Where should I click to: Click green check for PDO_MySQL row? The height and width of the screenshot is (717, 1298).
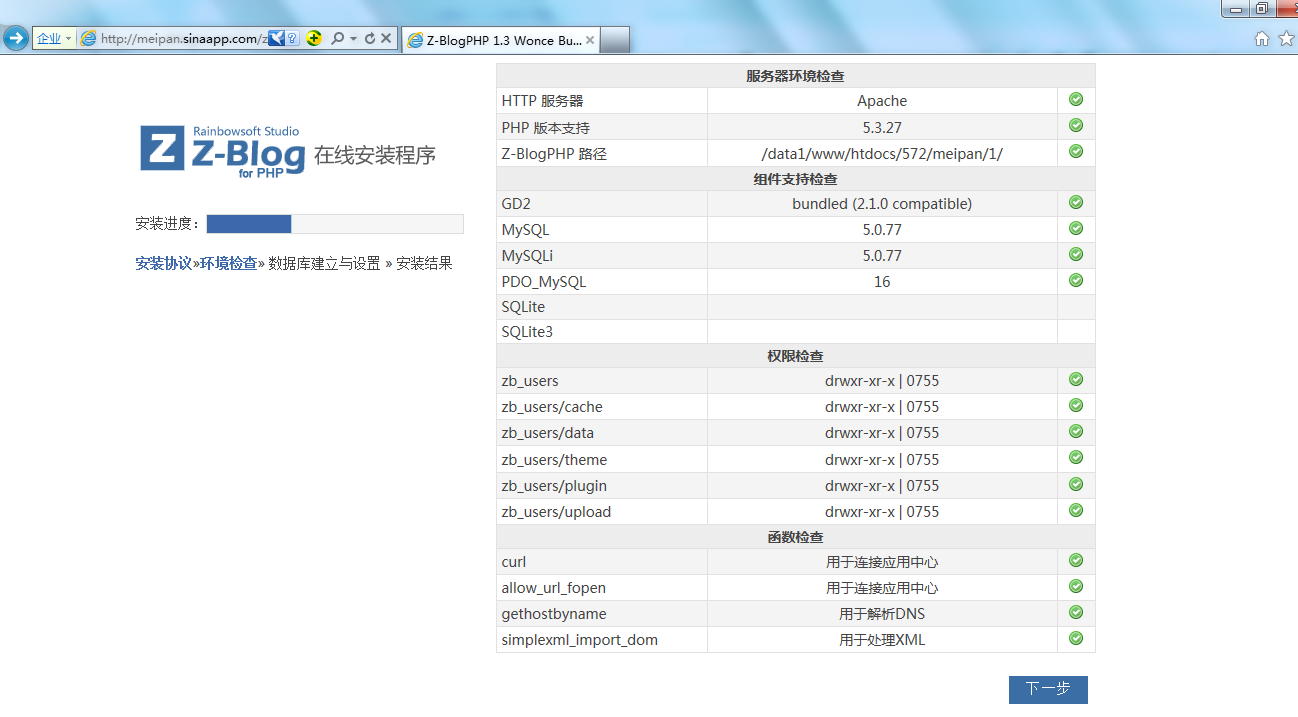click(1076, 281)
